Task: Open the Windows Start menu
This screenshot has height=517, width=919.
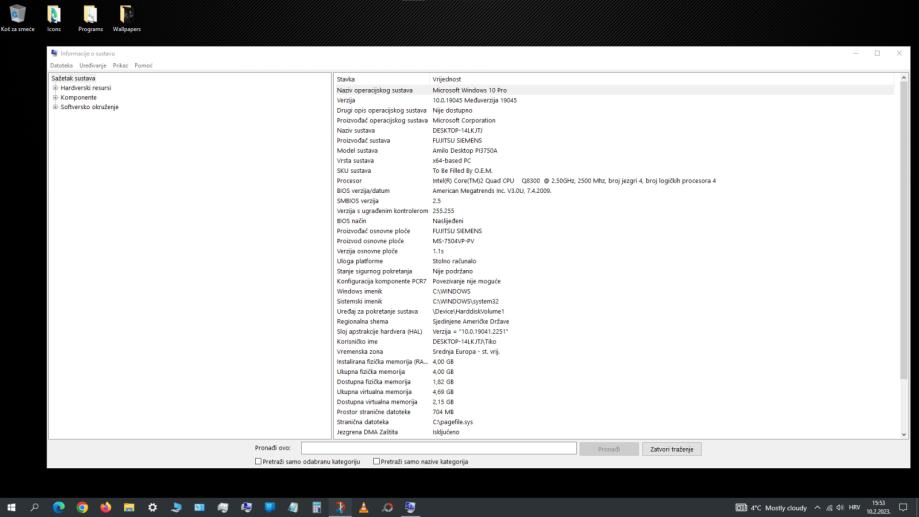Action: tap(11, 507)
